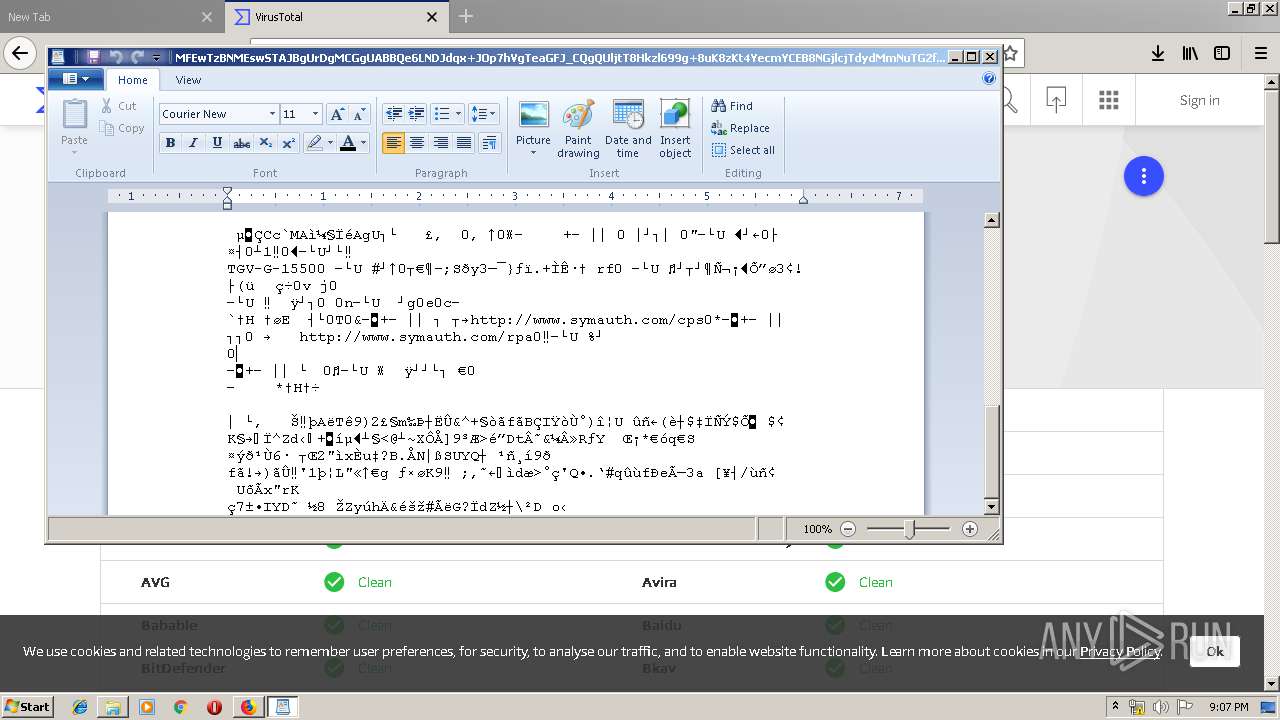1280x720 pixels.
Task: Open the Privacy Policy link
Action: 1120,651
